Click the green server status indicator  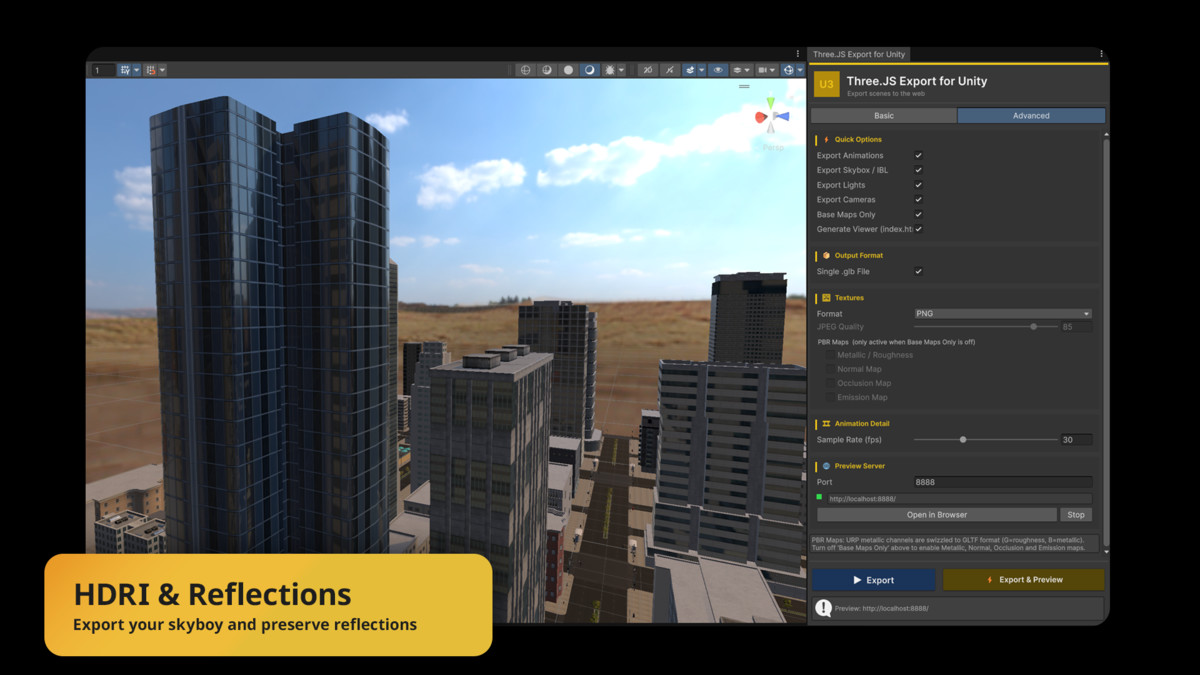(x=819, y=496)
